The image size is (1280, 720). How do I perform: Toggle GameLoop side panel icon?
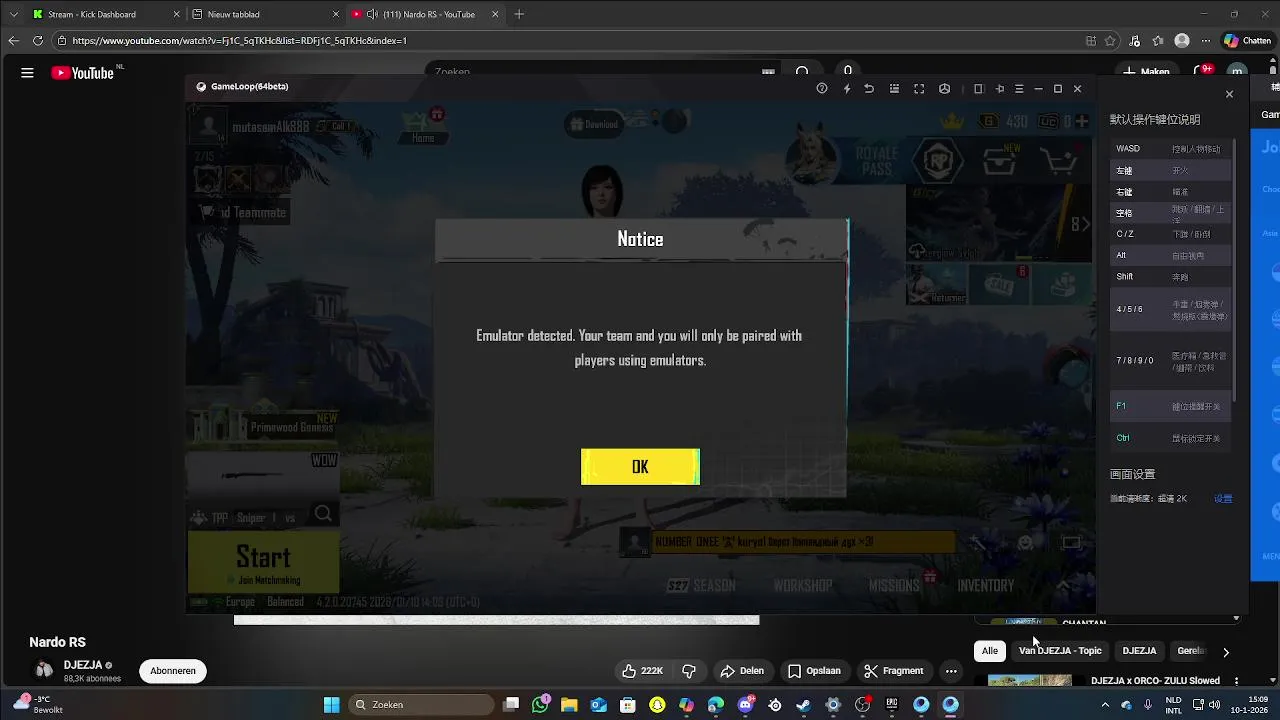[x=979, y=89]
